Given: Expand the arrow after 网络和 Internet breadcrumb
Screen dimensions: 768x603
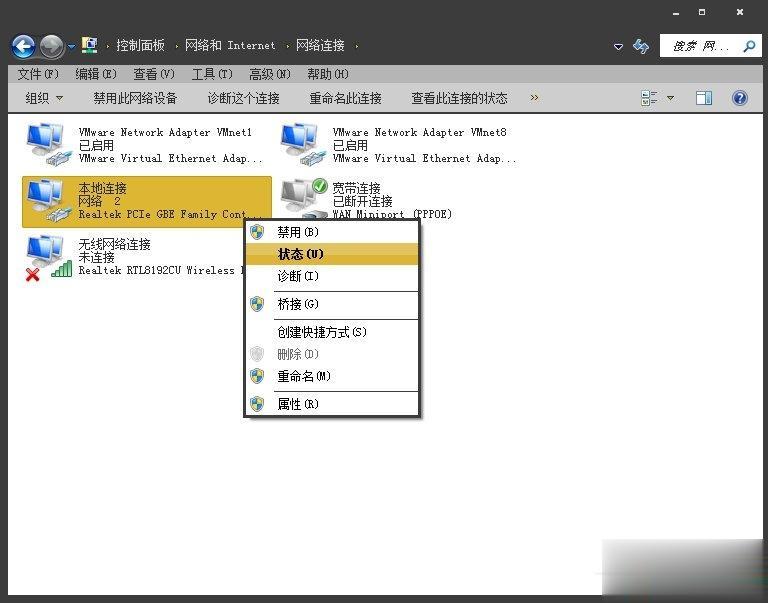Looking at the screenshot, I should 287,46.
